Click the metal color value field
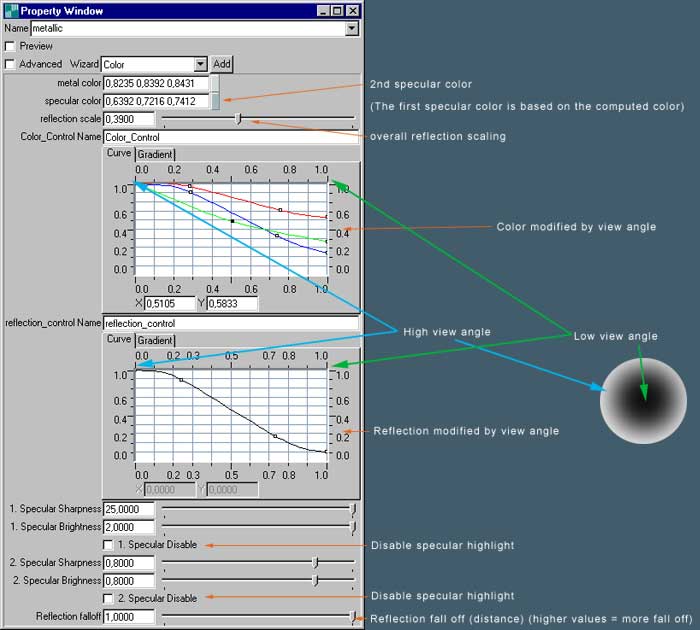Image resolution: width=700 pixels, height=630 pixels. tap(156, 83)
